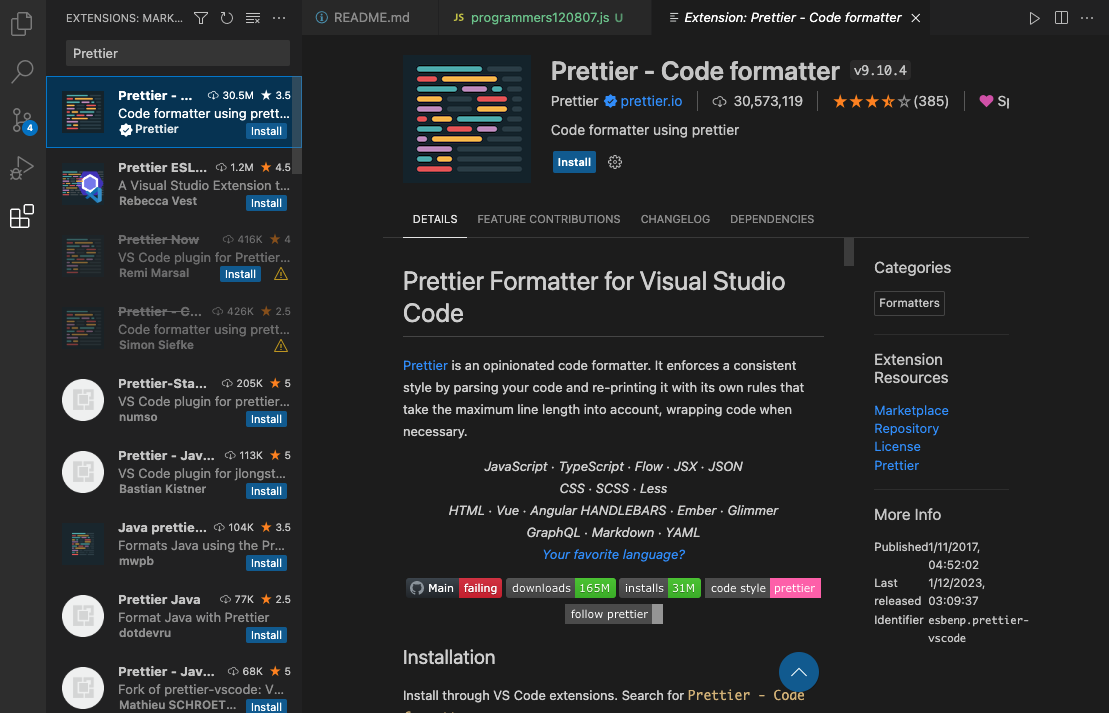Click the pink heart sponsor icon
This screenshot has width=1109, height=713.
coord(986,101)
